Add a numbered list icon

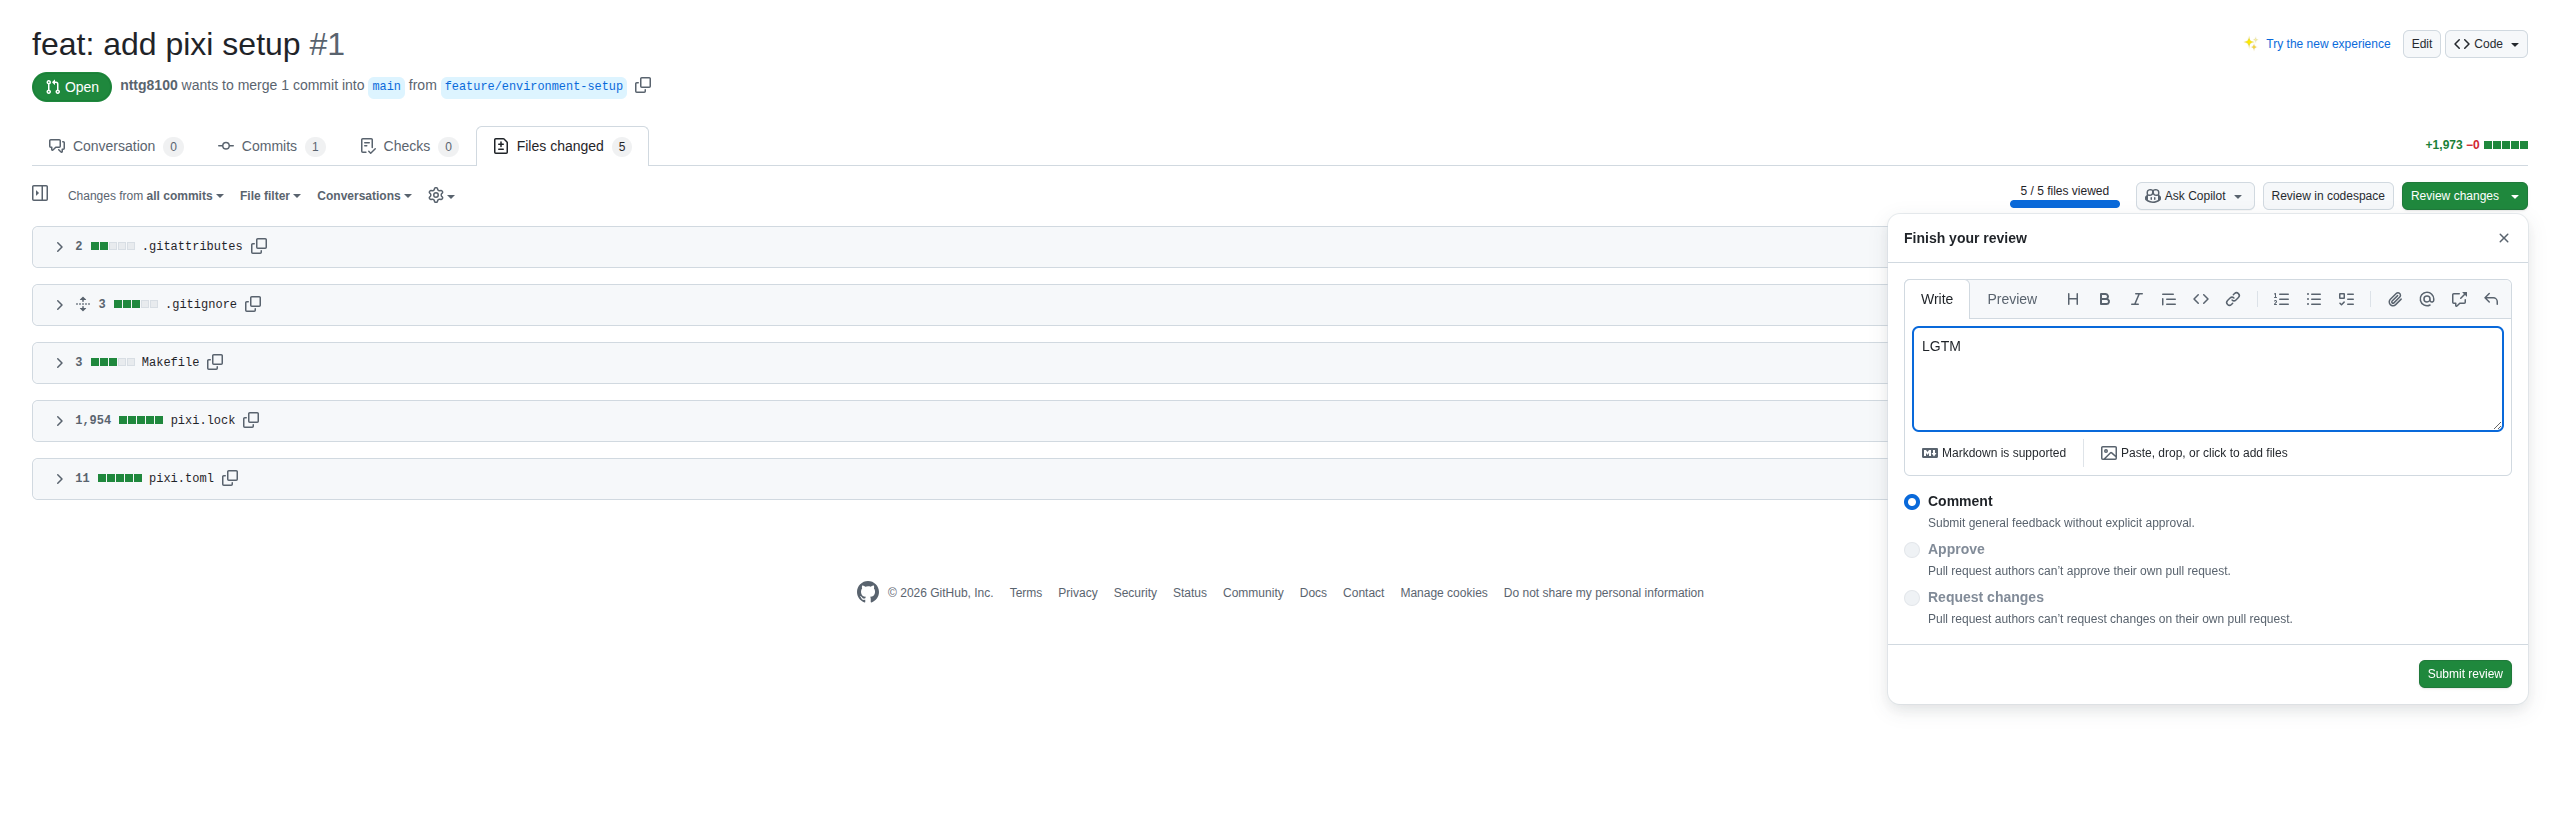[x=2281, y=299]
